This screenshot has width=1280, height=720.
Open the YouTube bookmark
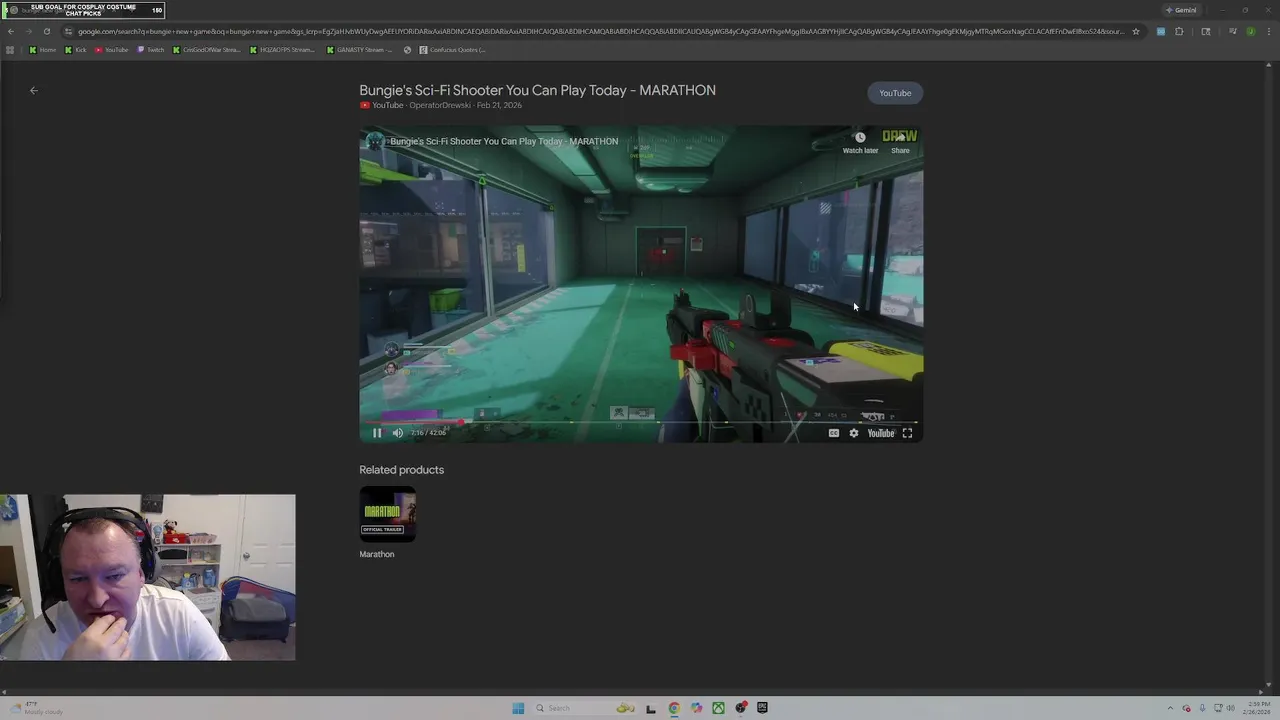click(112, 49)
